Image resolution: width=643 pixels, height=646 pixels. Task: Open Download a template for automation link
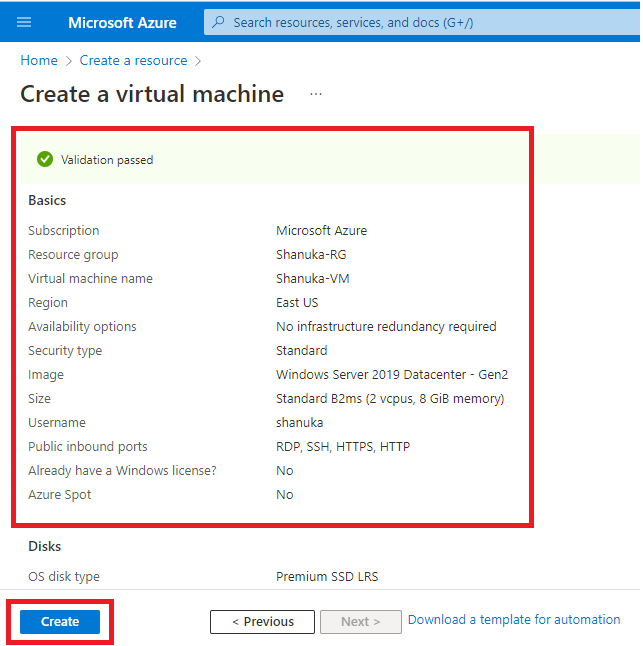pos(514,620)
